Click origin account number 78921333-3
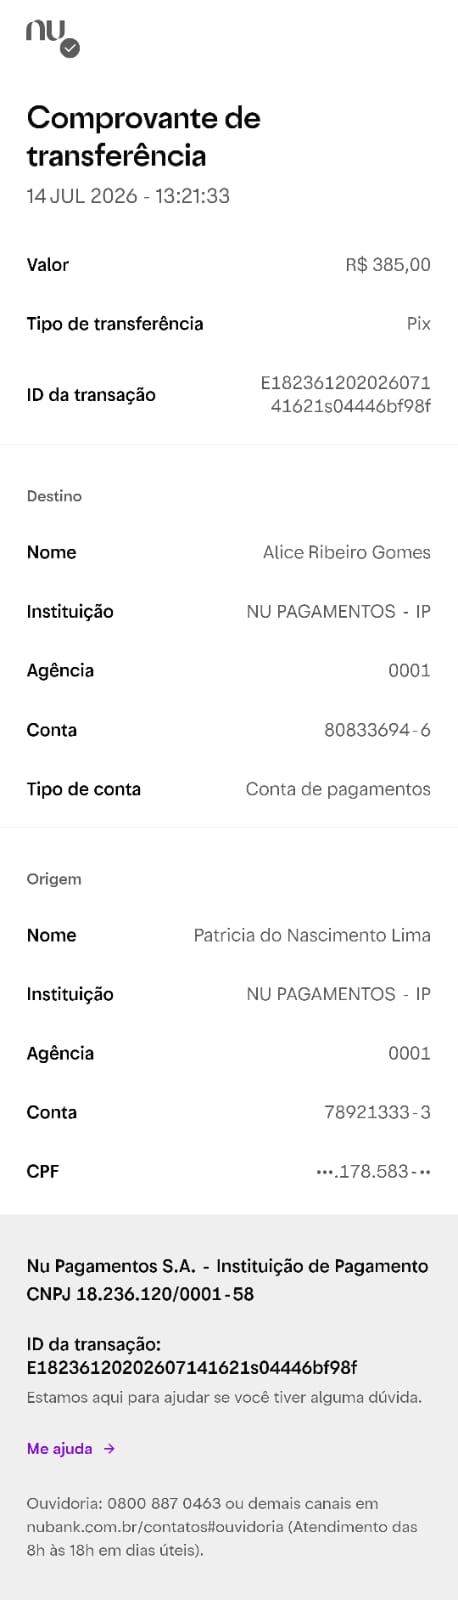This screenshot has width=458, height=1600. coord(377,1112)
